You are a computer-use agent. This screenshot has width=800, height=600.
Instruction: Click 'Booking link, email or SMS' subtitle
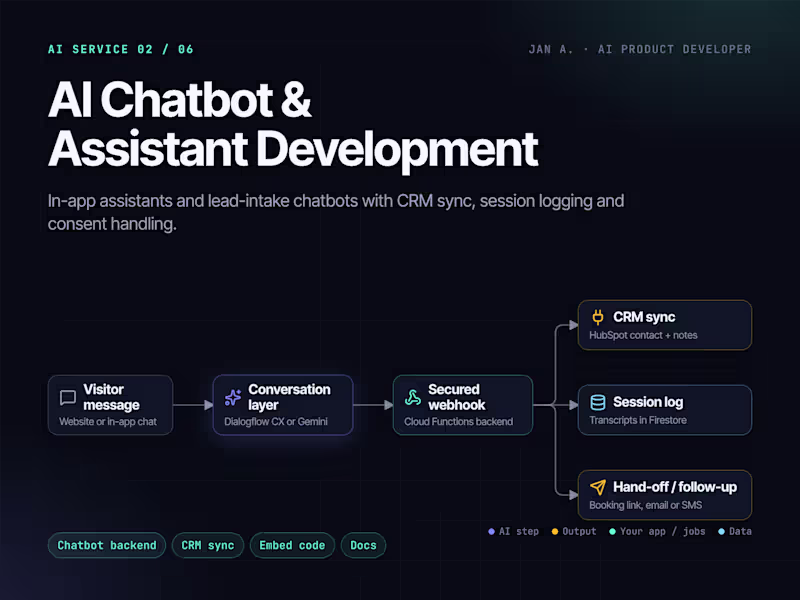pyautogui.click(x=645, y=505)
